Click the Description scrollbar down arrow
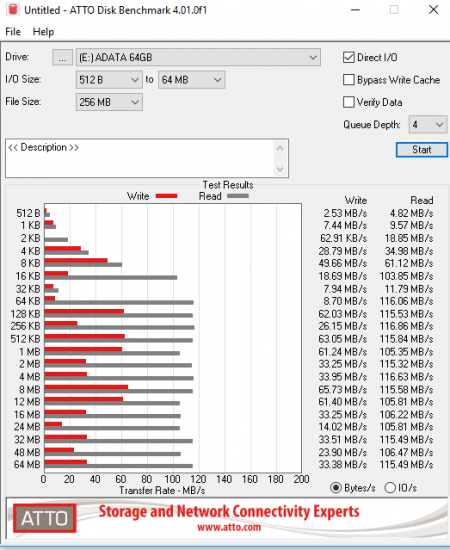Screen dimensions: 450x550 (280, 169)
